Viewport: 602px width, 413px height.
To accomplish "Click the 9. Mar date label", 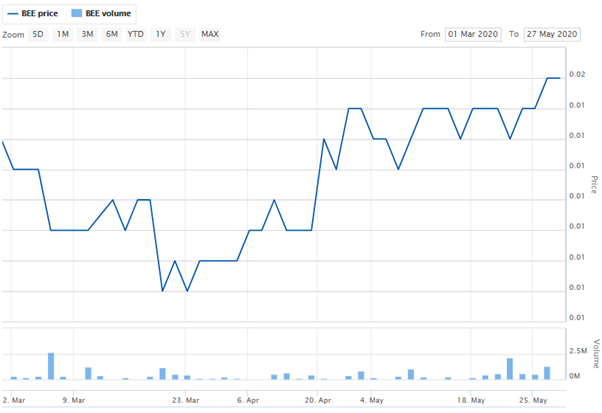I will [x=74, y=400].
